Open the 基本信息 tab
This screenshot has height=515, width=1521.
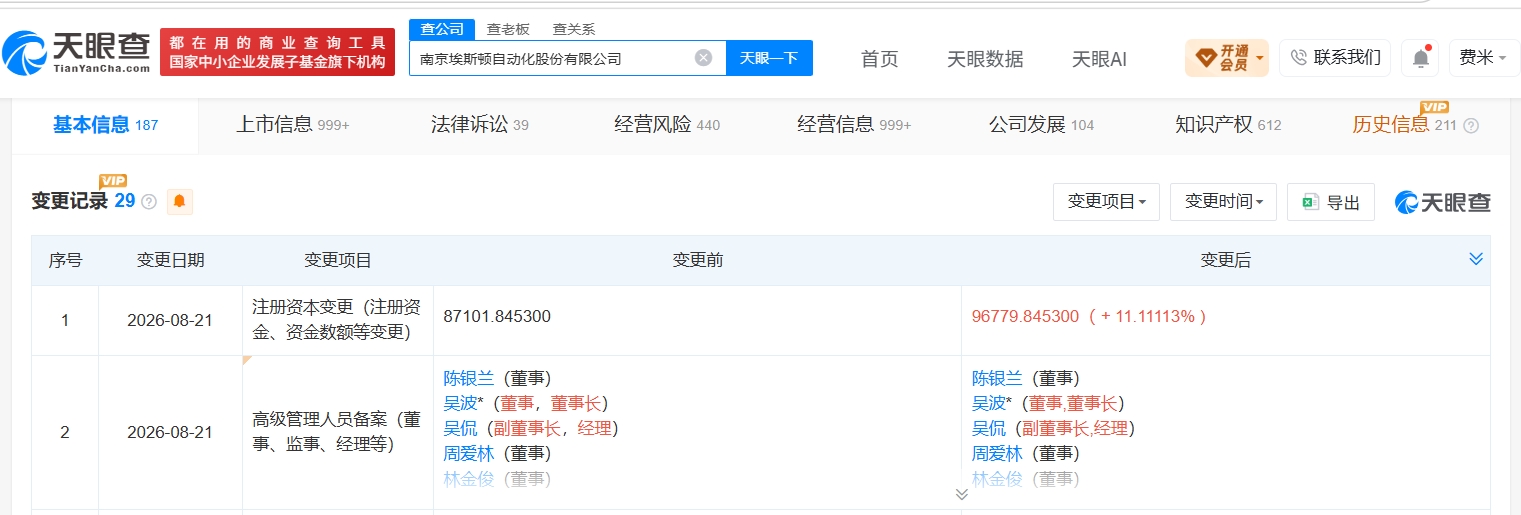pyautogui.click(x=105, y=125)
